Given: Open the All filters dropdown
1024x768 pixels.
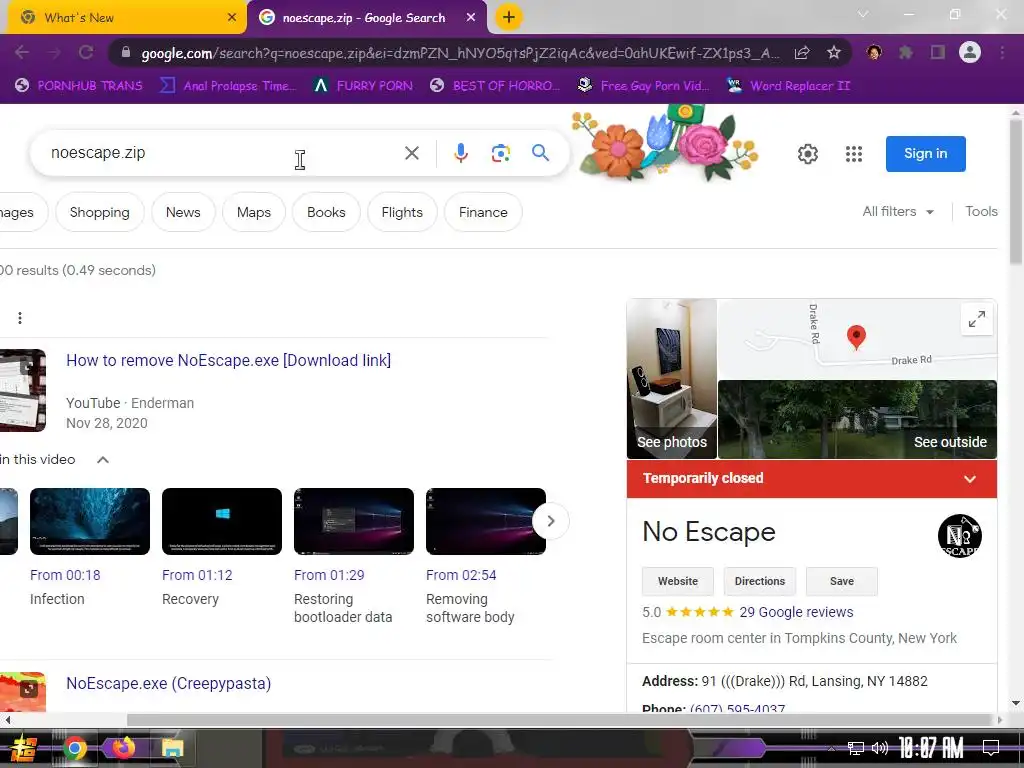Looking at the screenshot, I should click(x=898, y=212).
